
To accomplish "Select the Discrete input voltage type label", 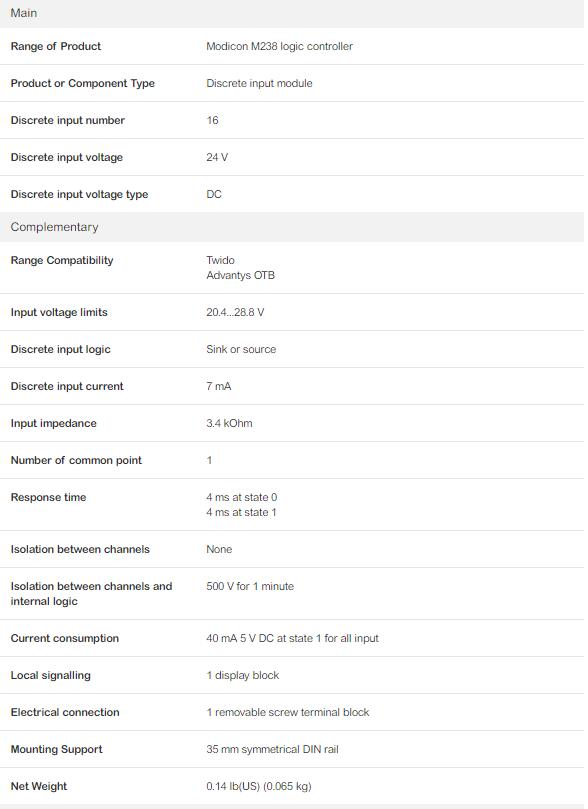I will pos(79,195).
